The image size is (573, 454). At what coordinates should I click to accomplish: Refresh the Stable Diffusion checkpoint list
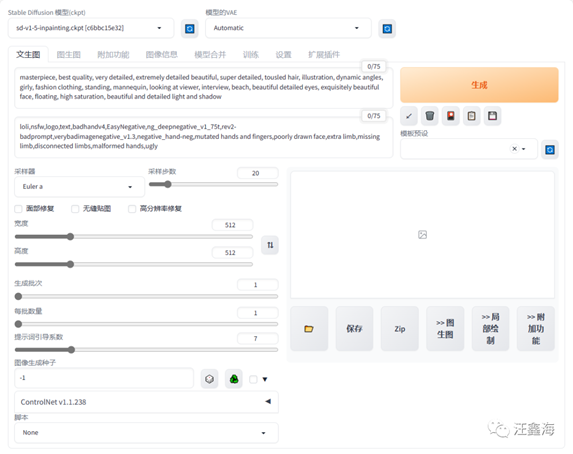(x=190, y=29)
